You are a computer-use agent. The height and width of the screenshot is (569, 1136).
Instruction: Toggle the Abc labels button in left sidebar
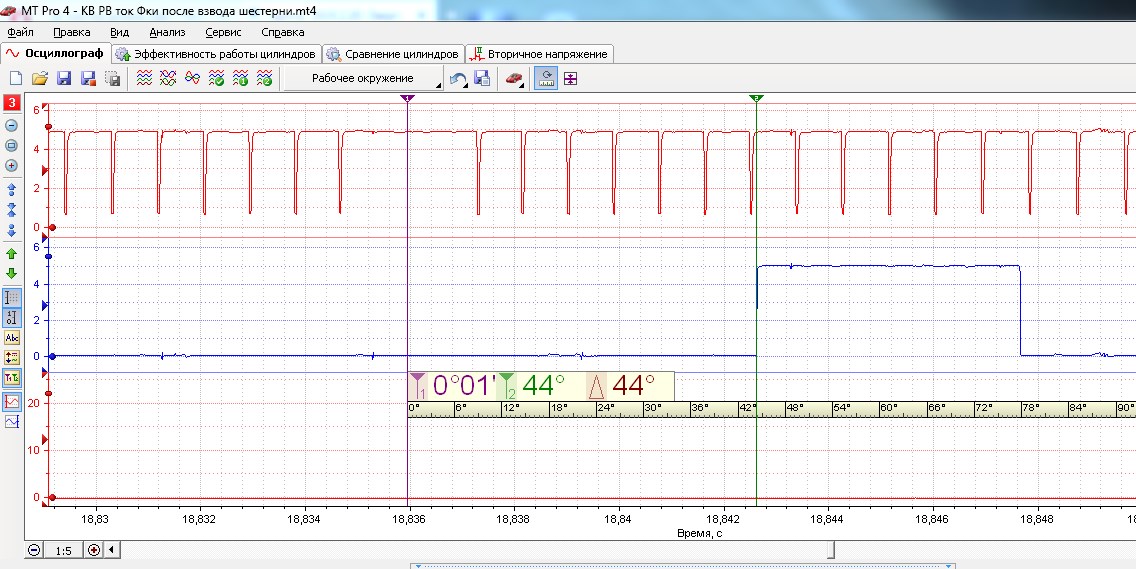pos(12,338)
